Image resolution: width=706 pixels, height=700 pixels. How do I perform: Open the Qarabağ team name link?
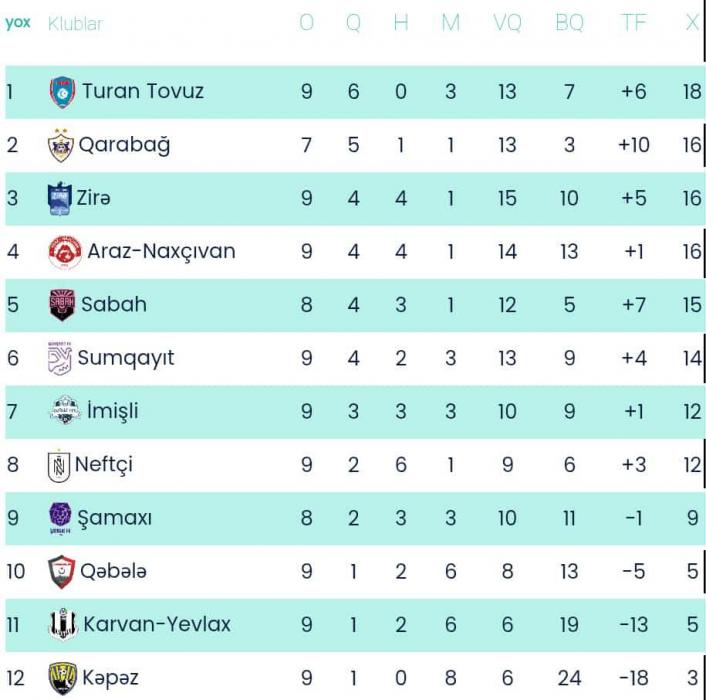(124, 145)
